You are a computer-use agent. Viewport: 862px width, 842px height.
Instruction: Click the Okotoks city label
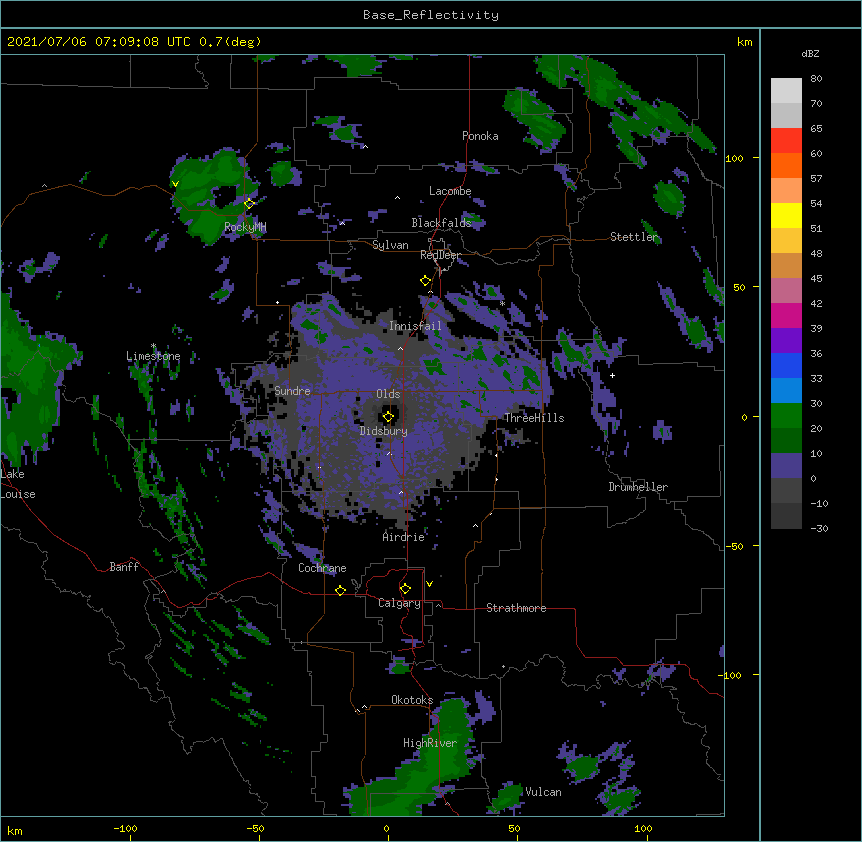pyautogui.click(x=412, y=700)
